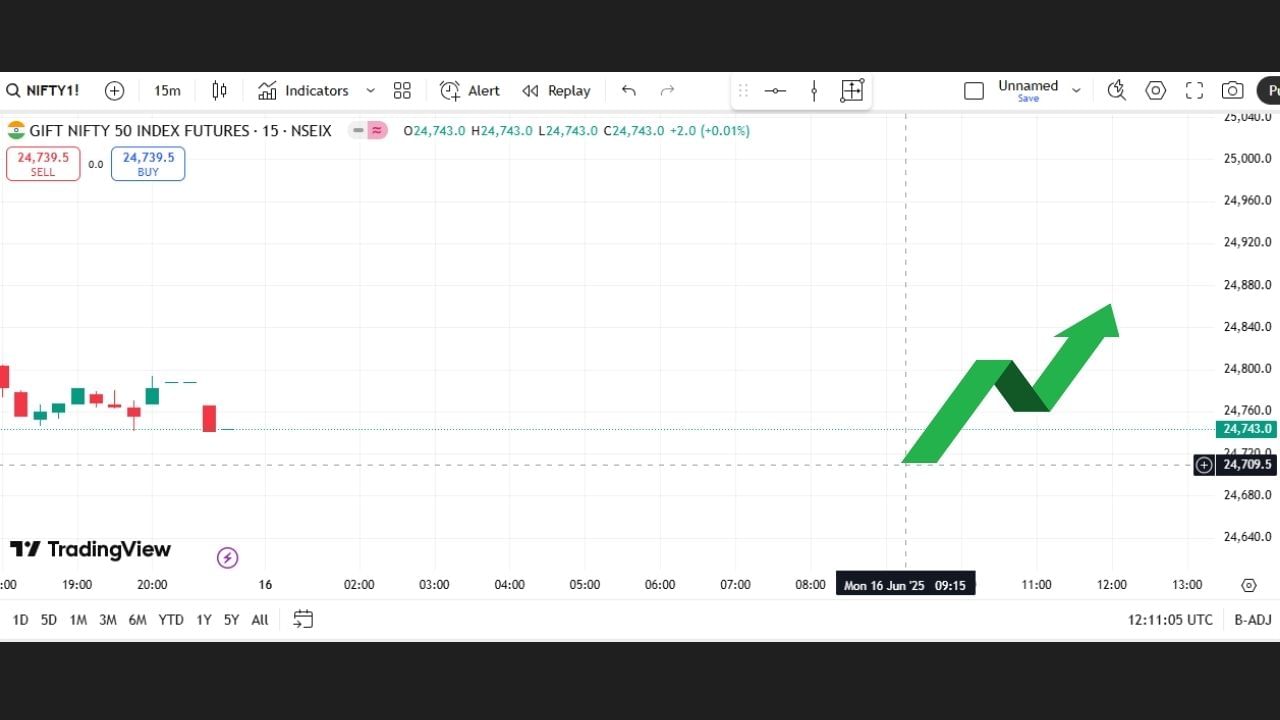The height and width of the screenshot is (720, 1280).
Task: Expand the Indicators favorites dropdown arrow
Action: (x=370, y=91)
